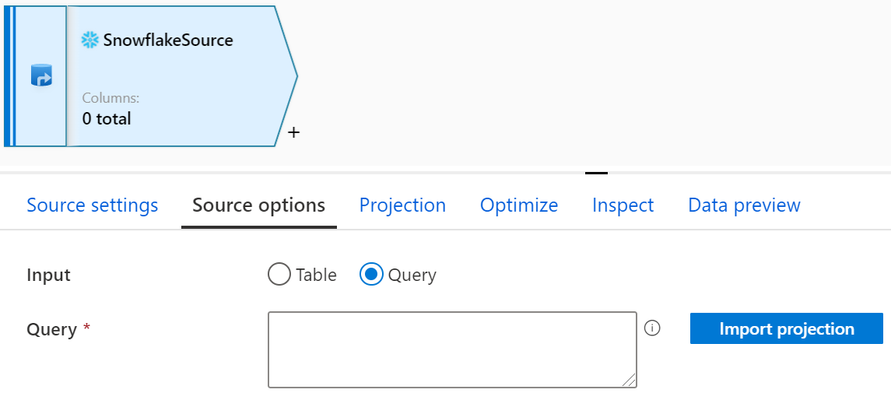Select the SnowflakeSource node title

[x=168, y=40]
